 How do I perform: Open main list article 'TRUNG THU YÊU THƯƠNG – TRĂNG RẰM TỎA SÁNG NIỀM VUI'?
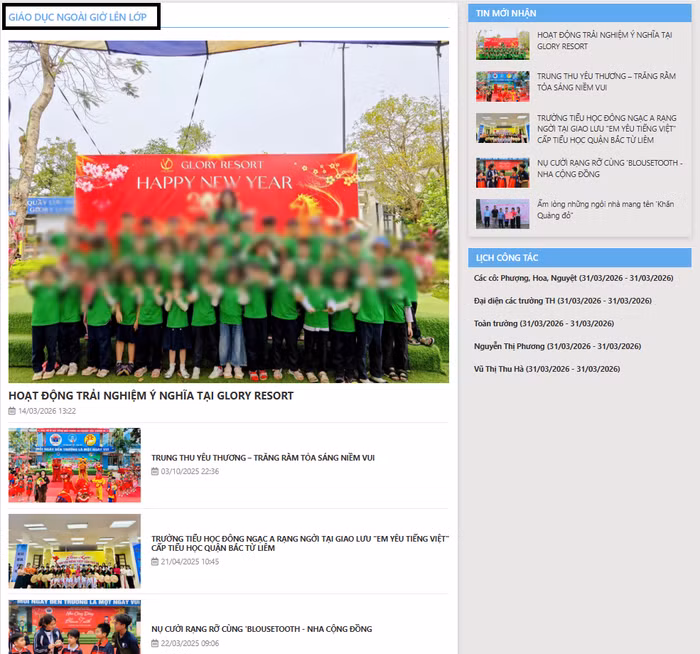[x=263, y=458]
